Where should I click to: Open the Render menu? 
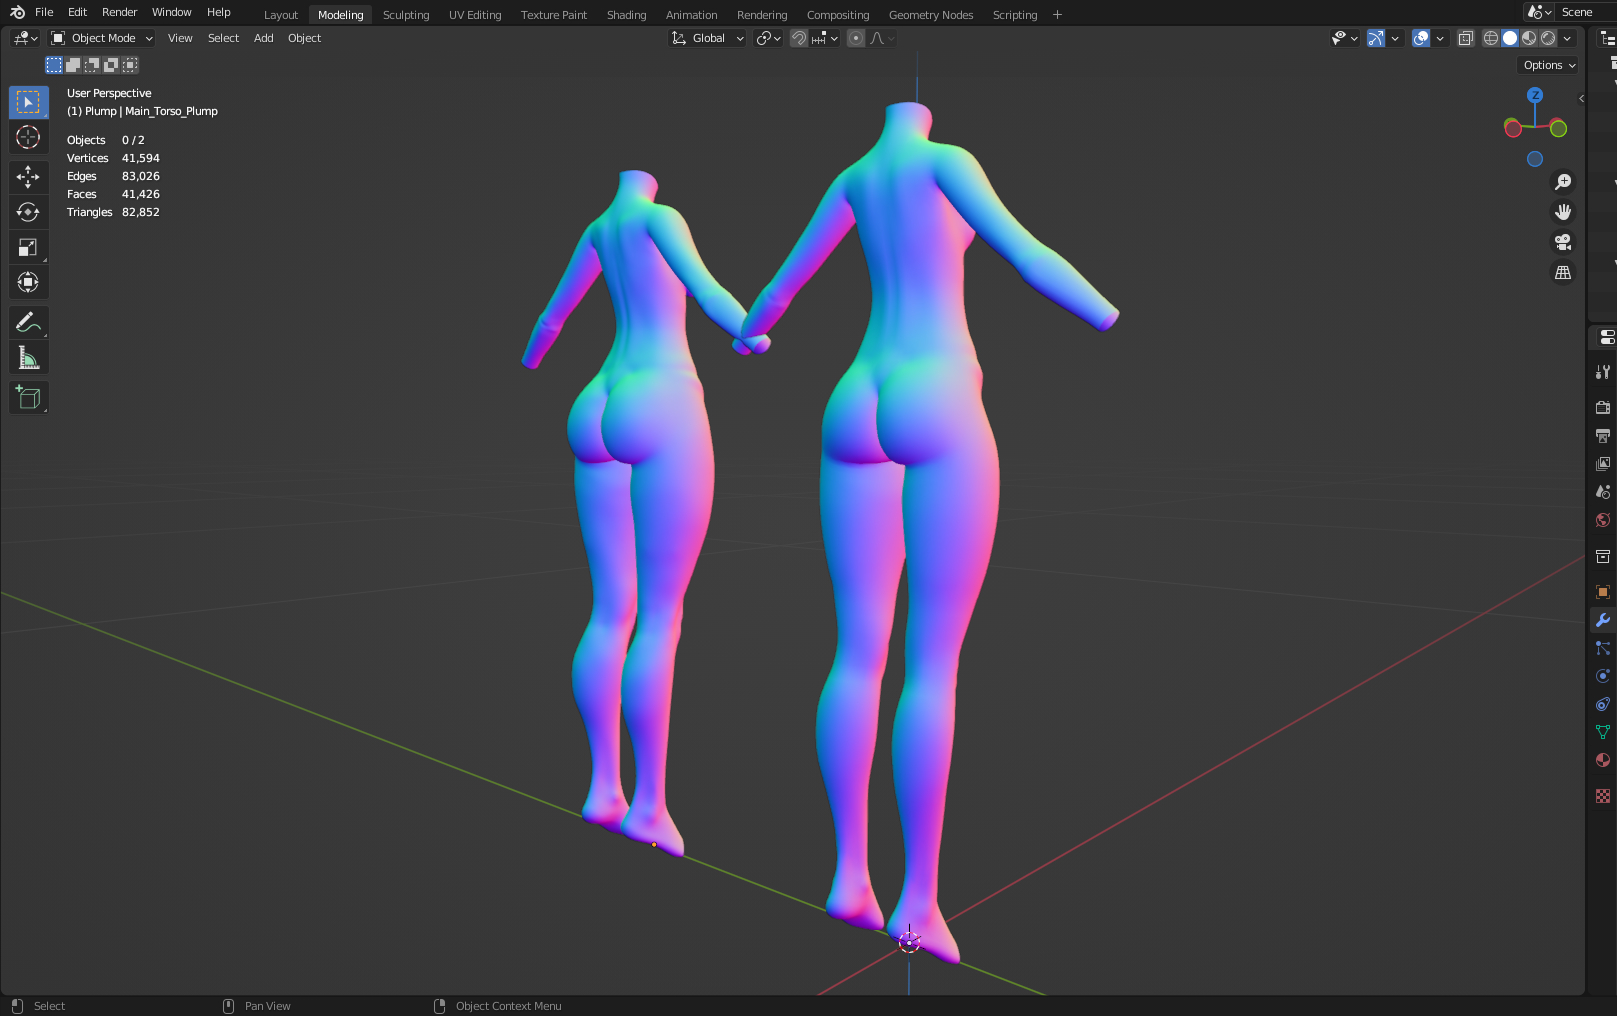[x=119, y=12]
